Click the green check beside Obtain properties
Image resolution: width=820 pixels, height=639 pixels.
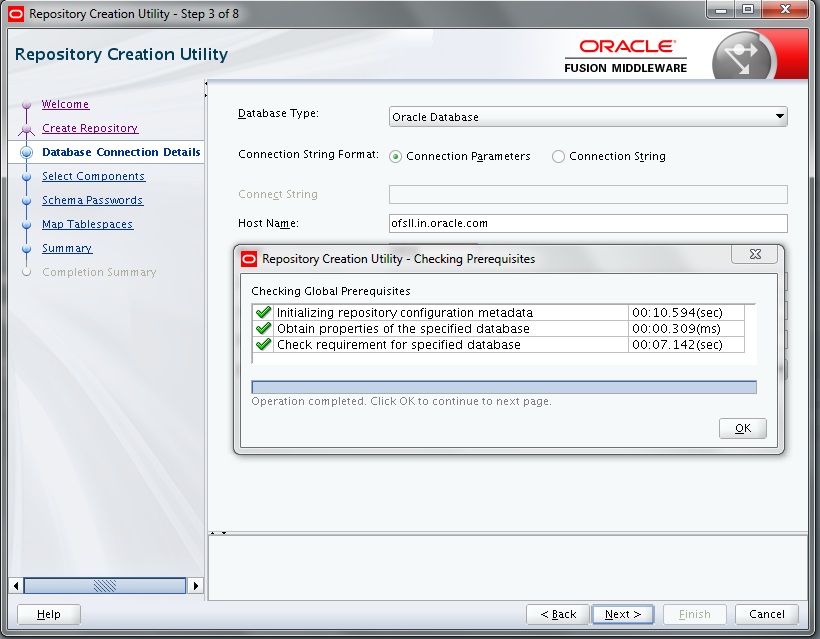[x=263, y=328]
